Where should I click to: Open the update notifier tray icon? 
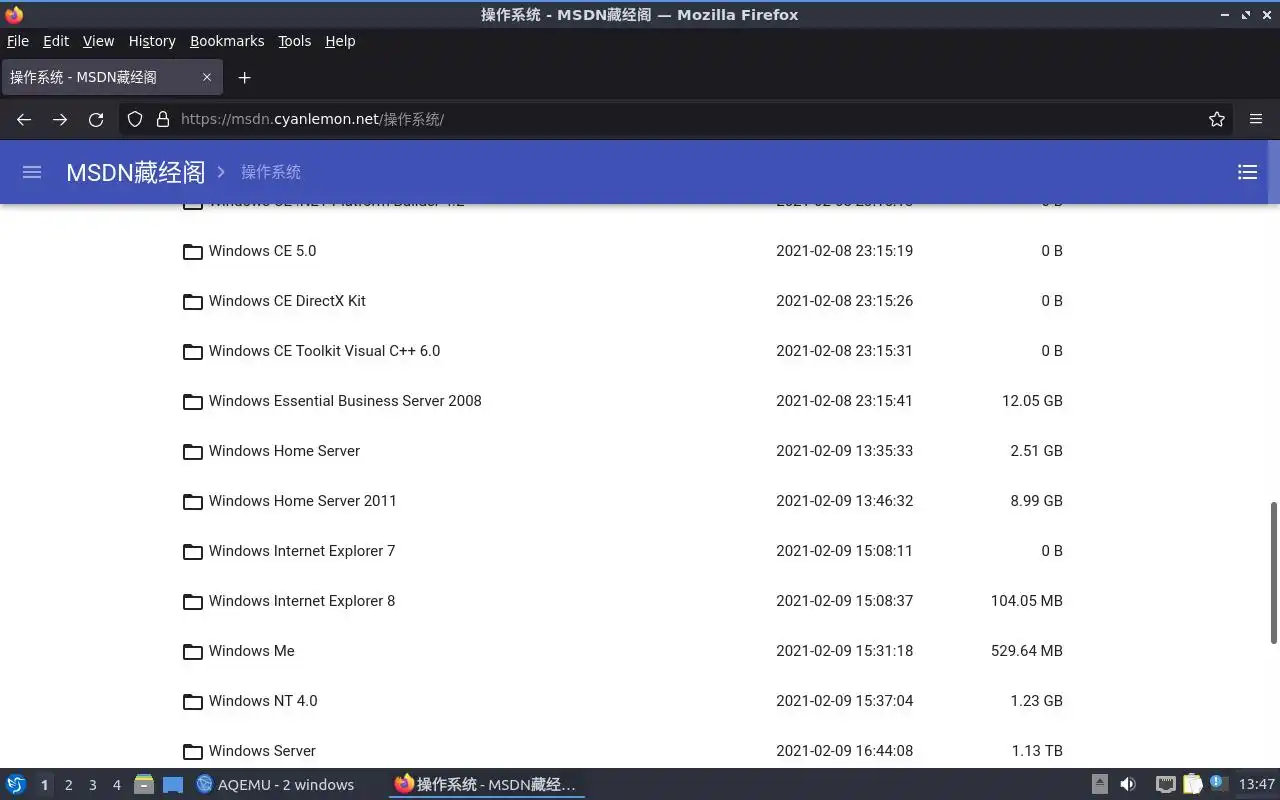[x=1218, y=783]
